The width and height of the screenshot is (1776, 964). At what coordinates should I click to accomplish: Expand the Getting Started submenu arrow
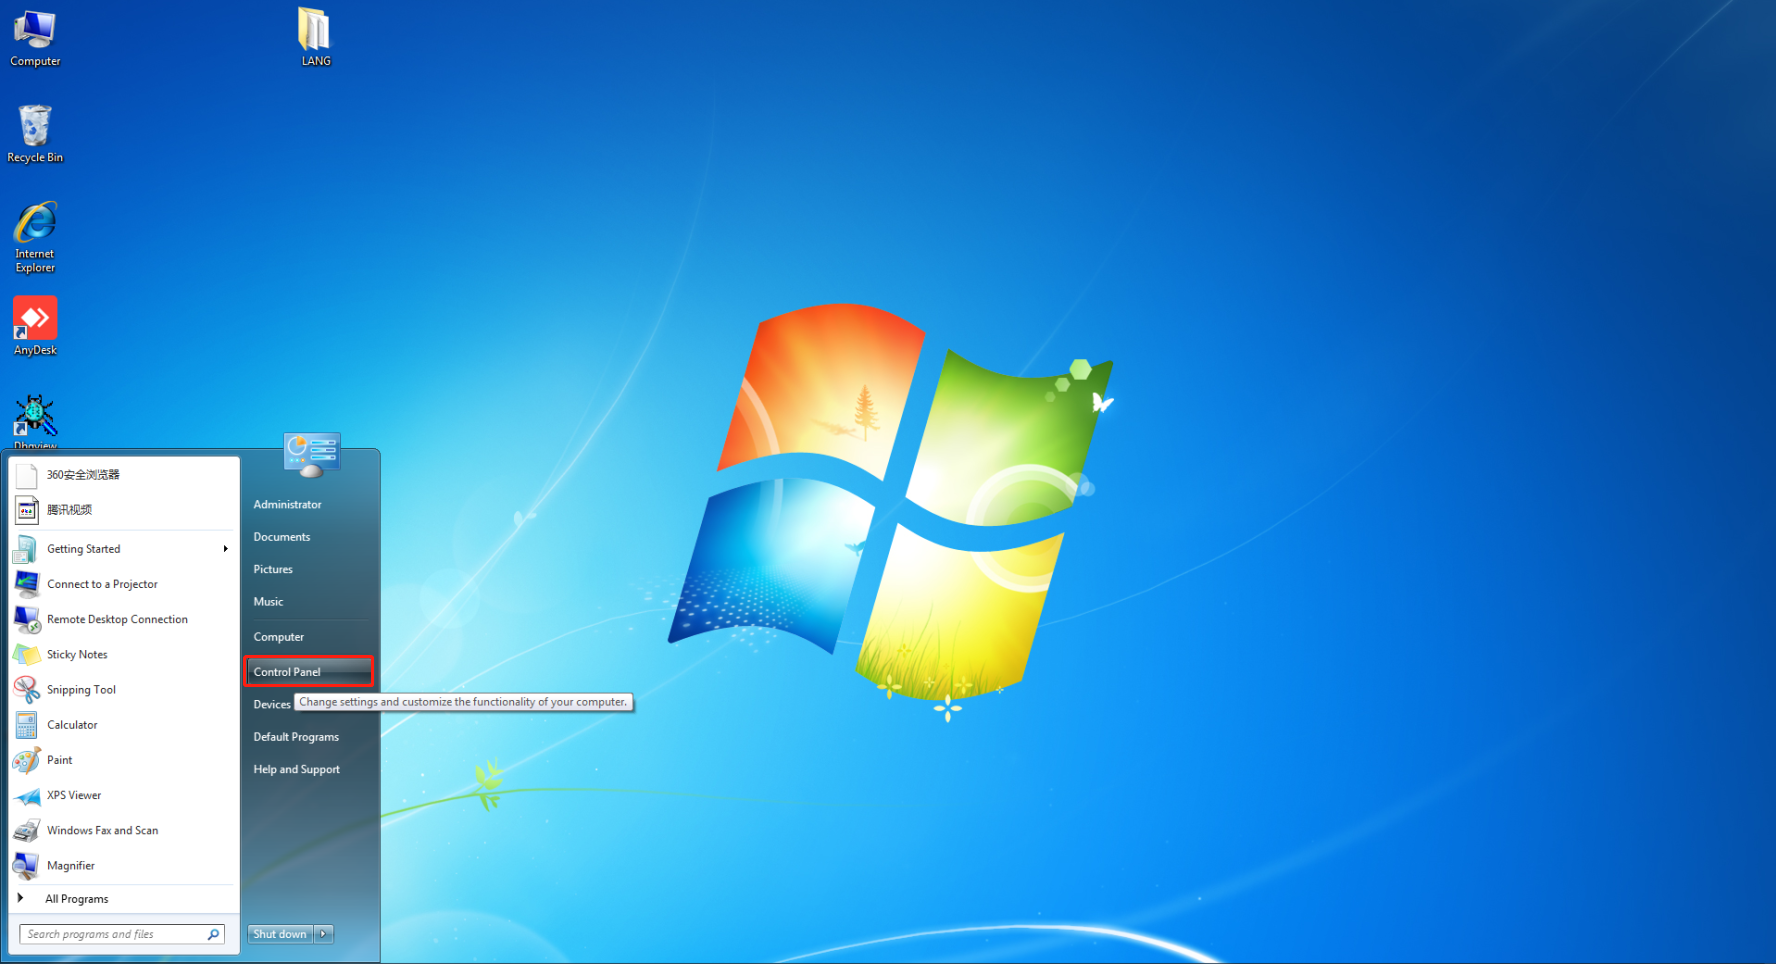226,549
